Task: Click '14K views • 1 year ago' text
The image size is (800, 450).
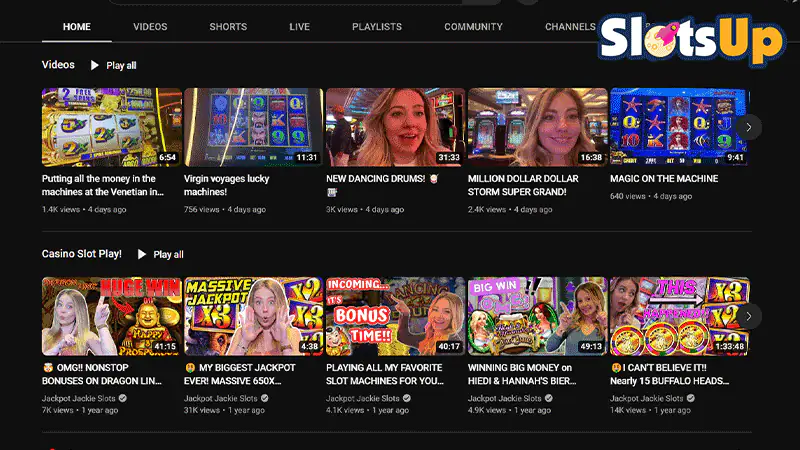Action: tap(650, 410)
